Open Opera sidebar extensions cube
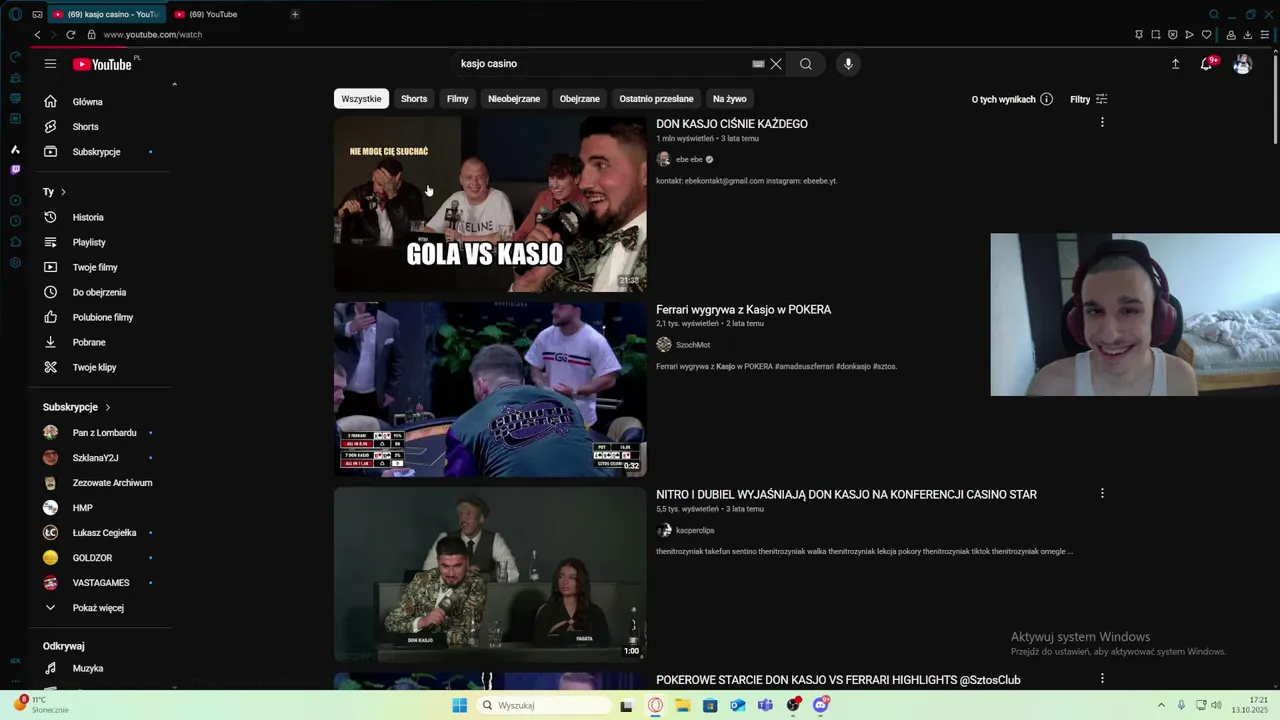Viewport: 1280px width, 720px height. 15,242
